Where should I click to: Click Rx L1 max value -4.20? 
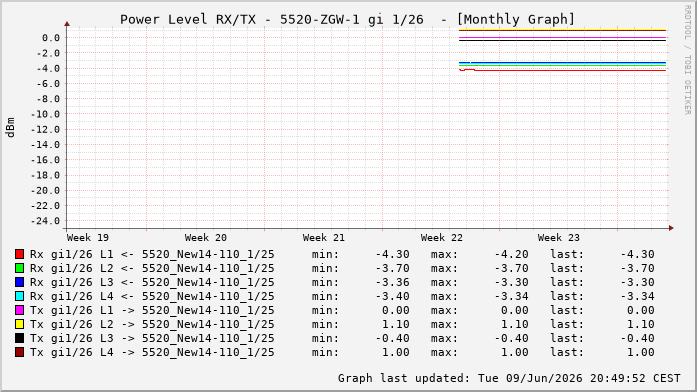pos(511,254)
